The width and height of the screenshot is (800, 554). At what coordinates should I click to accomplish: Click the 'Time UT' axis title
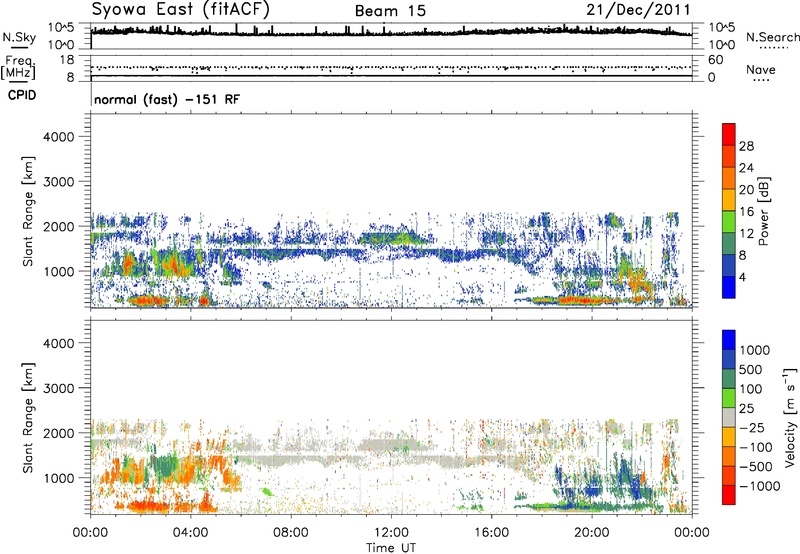coord(391,547)
